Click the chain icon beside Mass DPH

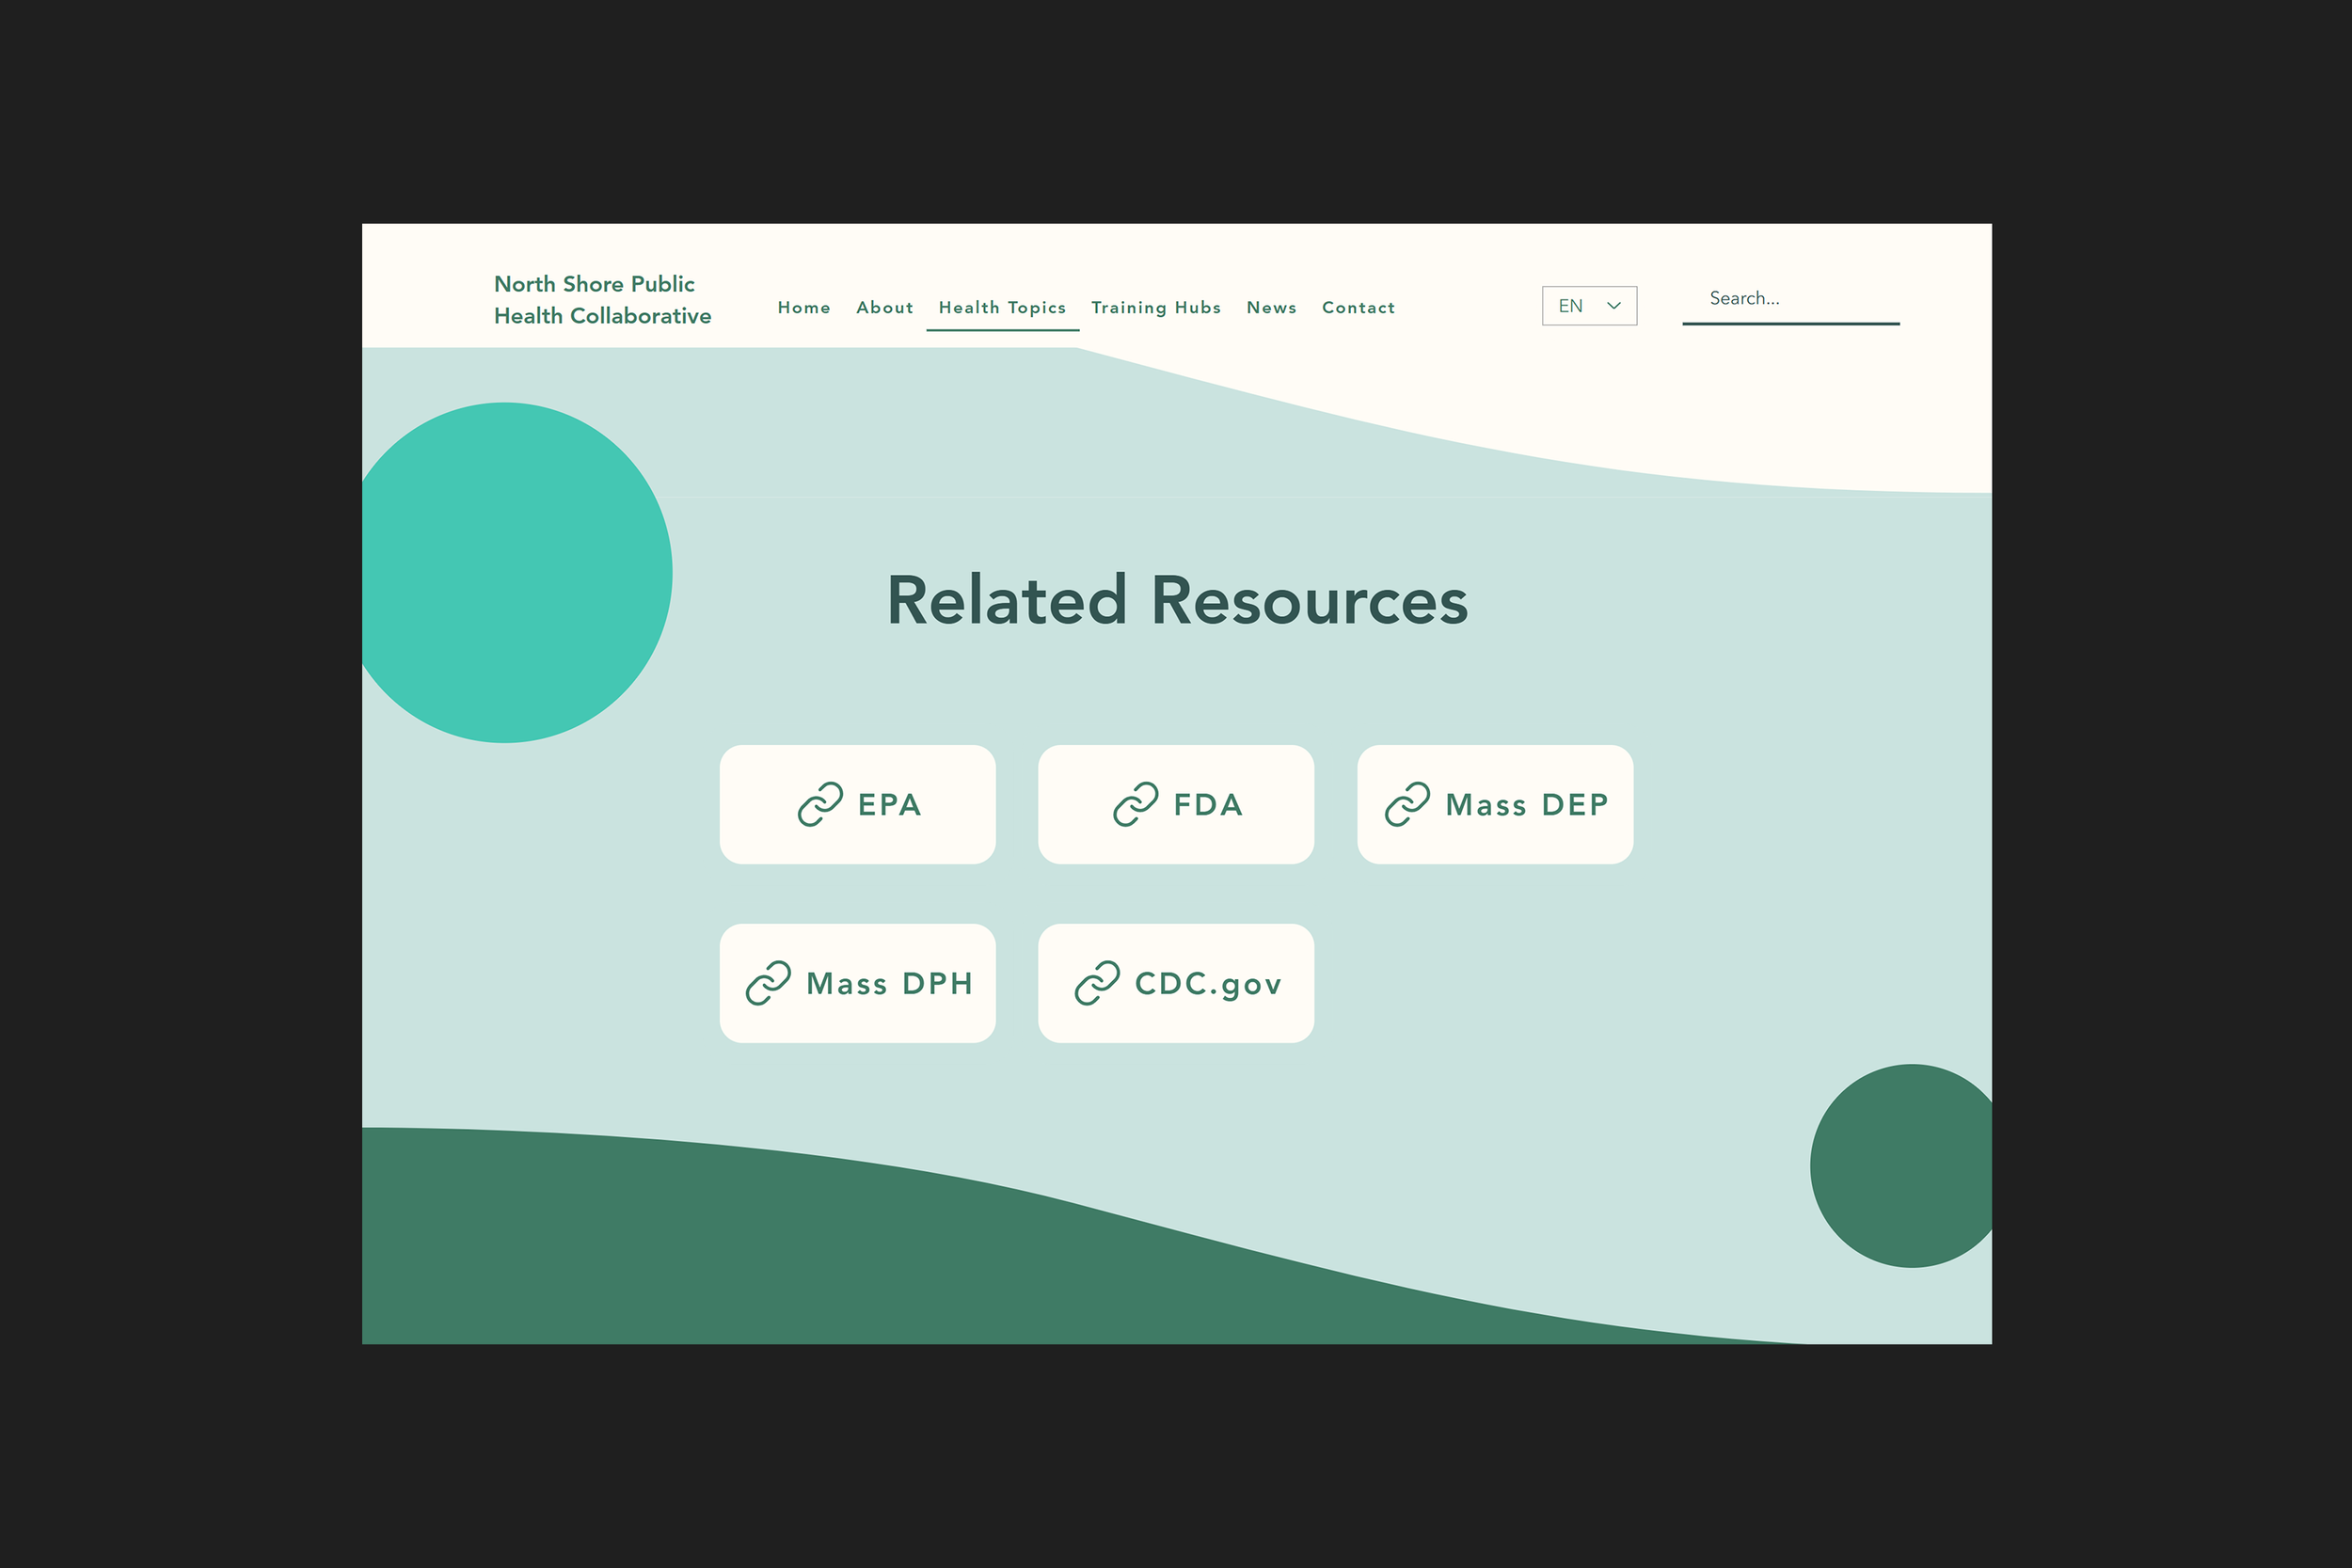(768, 983)
